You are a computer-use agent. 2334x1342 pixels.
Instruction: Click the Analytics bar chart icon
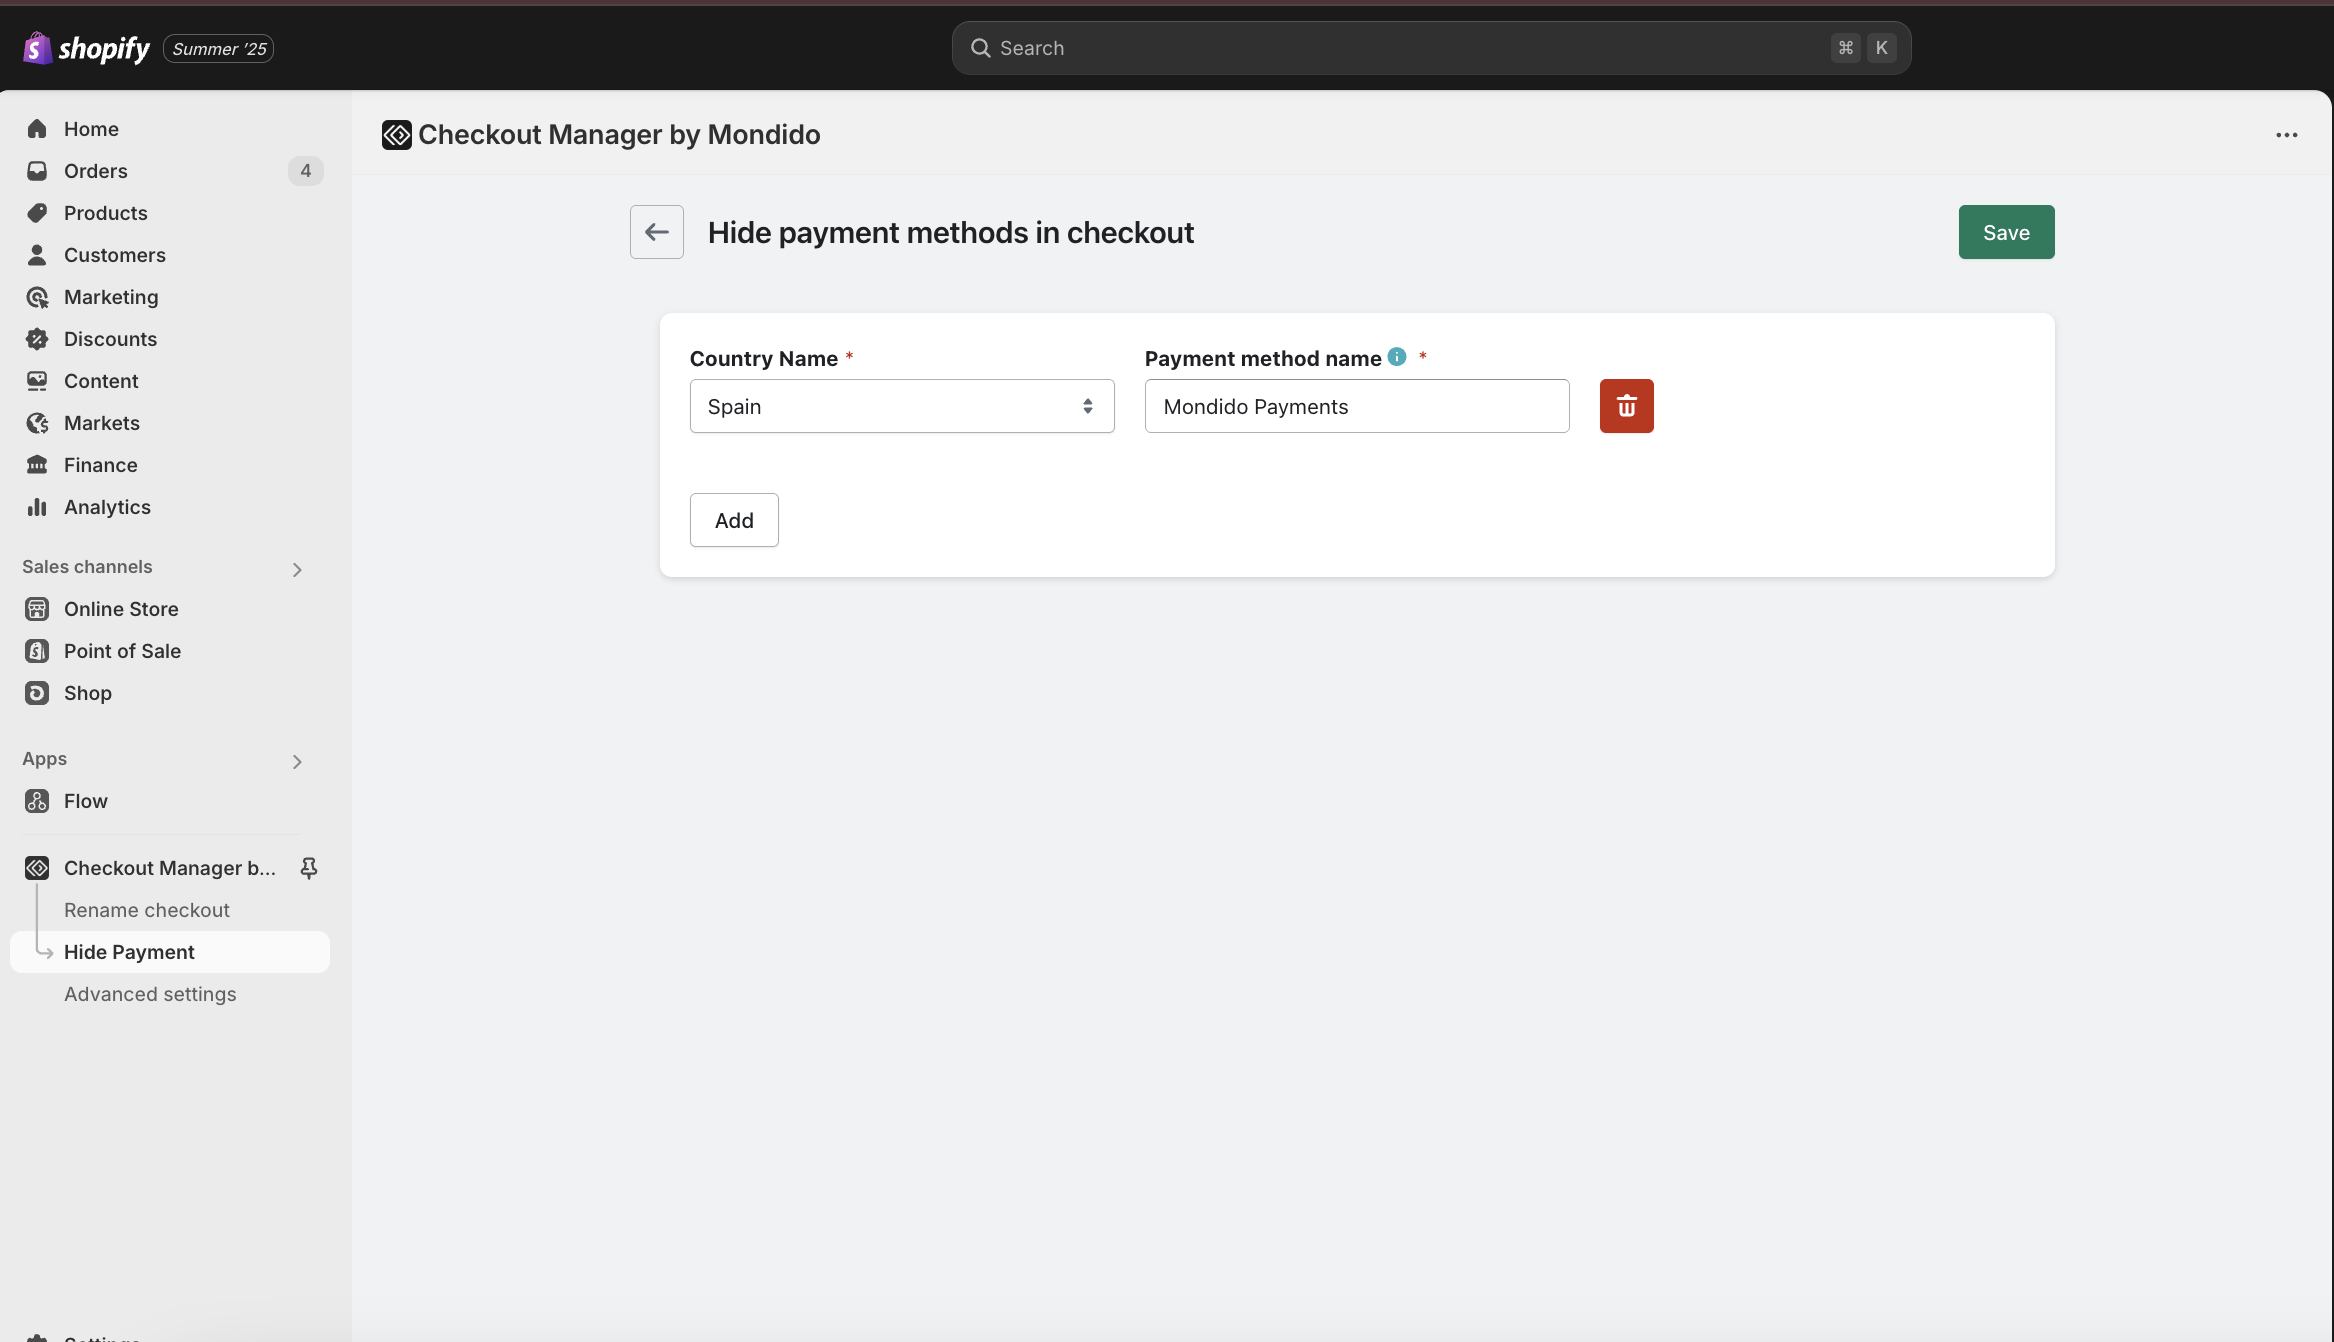[37, 507]
